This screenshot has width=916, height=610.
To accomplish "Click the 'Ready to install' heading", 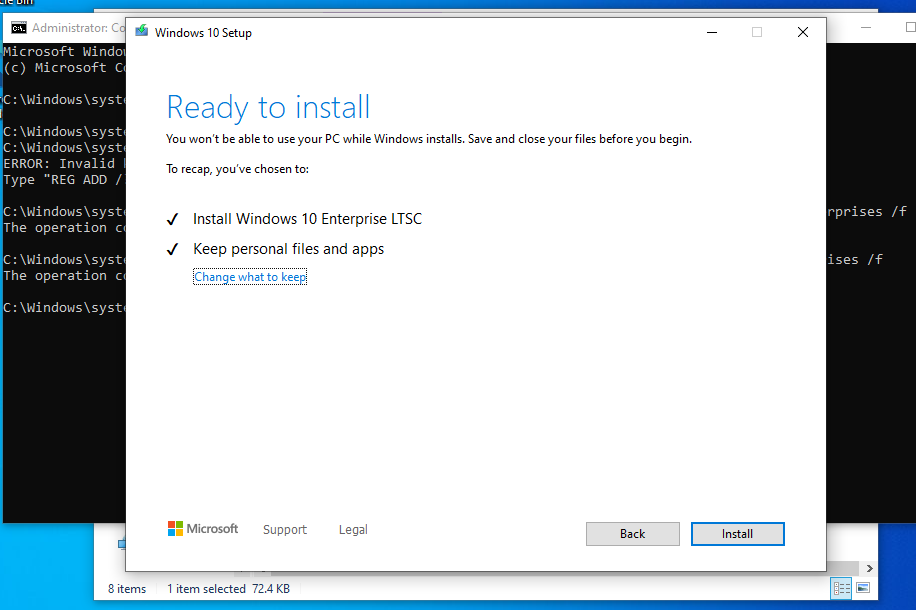I will pos(268,108).
